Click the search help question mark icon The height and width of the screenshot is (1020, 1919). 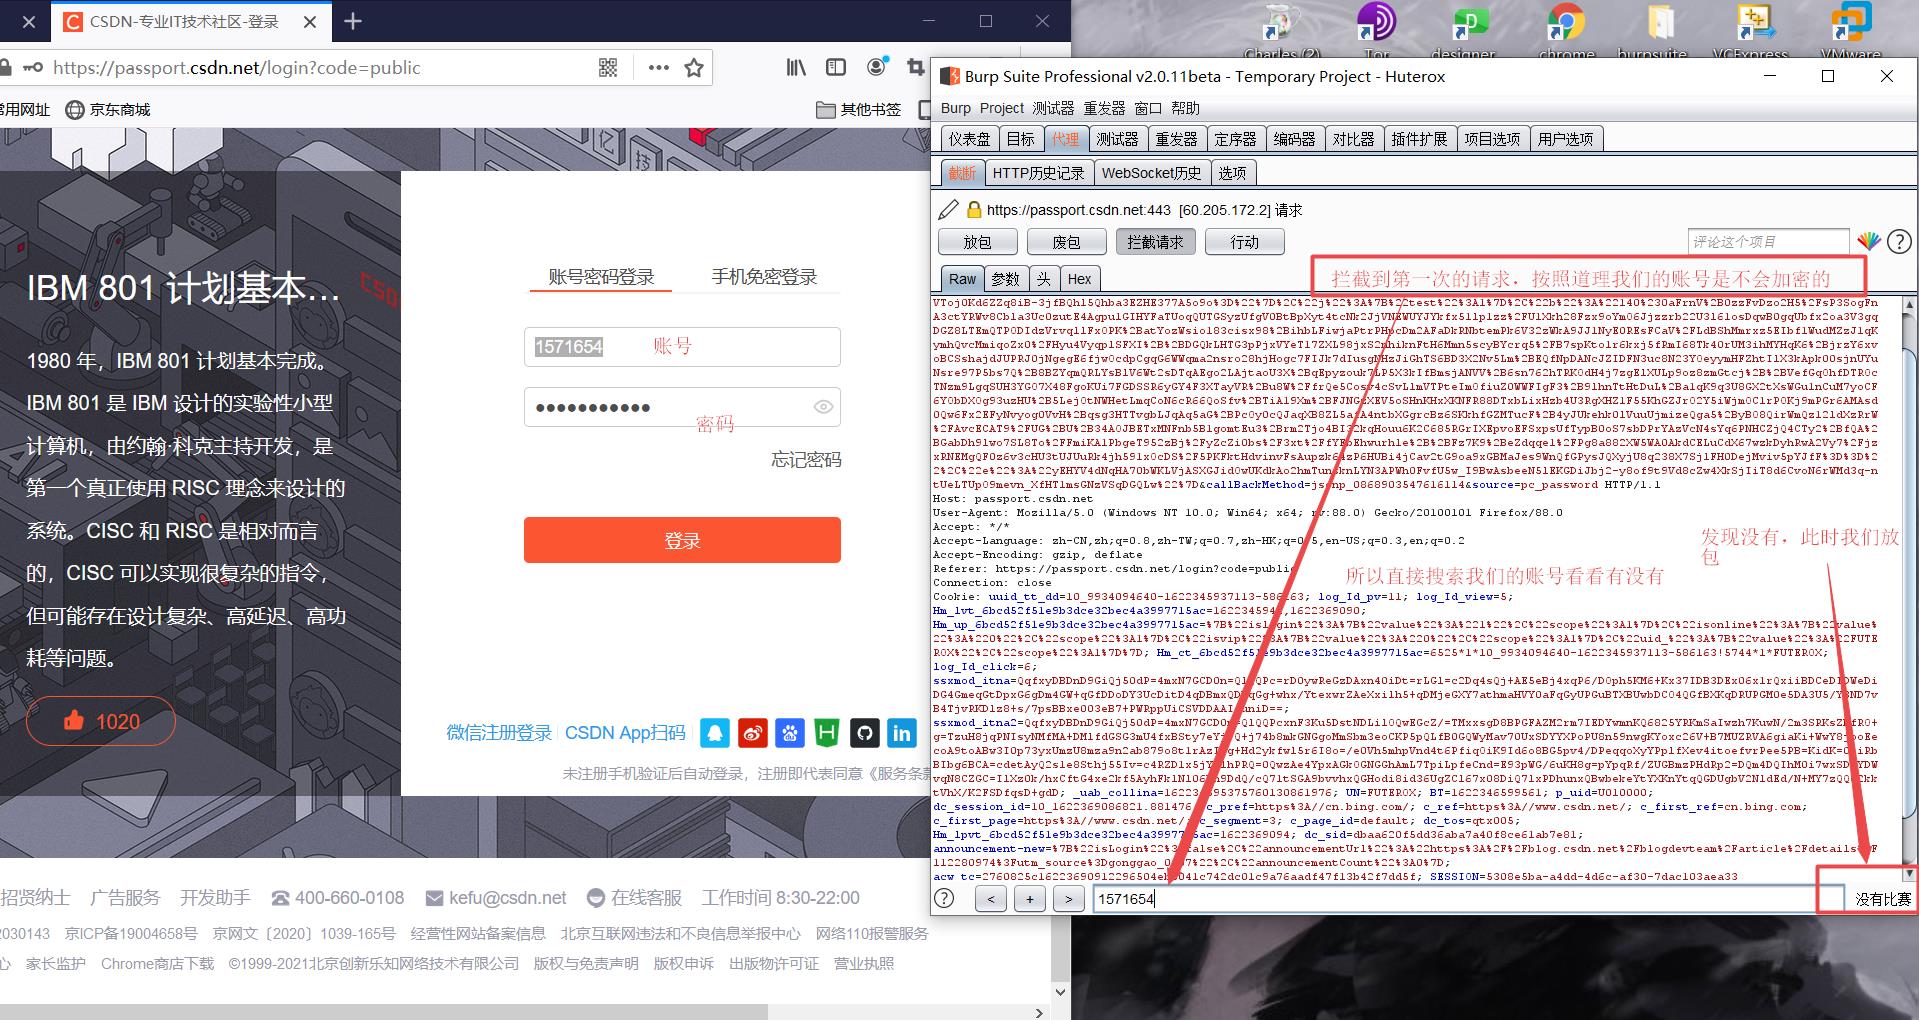click(x=944, y=899)
